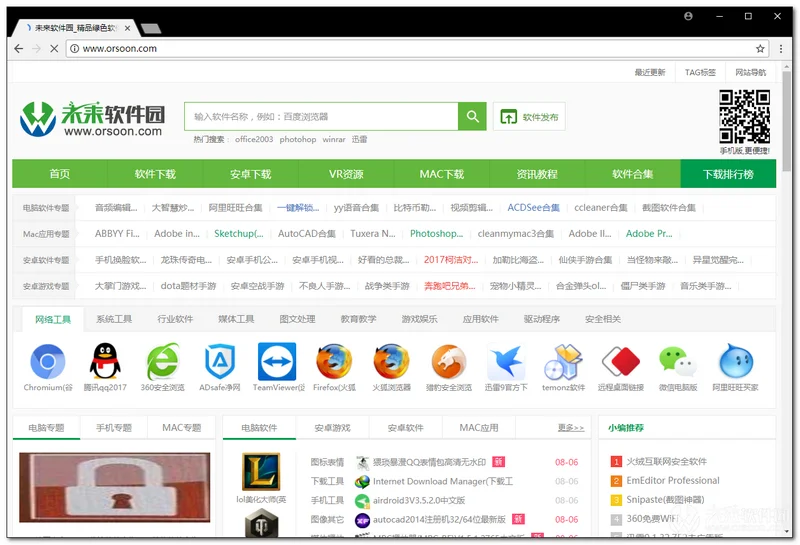The width and height of the screenshot is (800, 545).
Task: Open Internet Download Manager entry
Action: click(443, 481)
